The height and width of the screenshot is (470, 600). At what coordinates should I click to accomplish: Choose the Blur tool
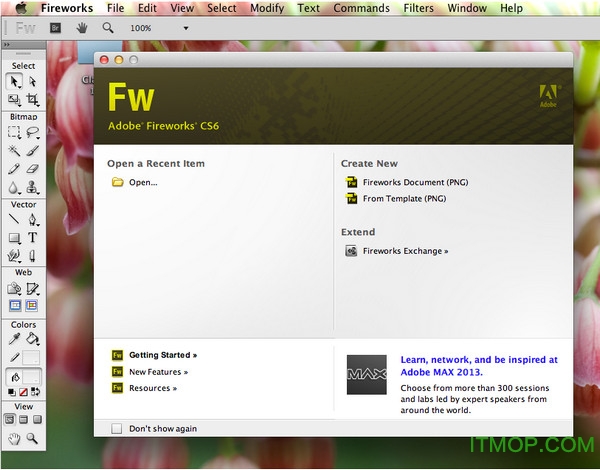point(14,187)
